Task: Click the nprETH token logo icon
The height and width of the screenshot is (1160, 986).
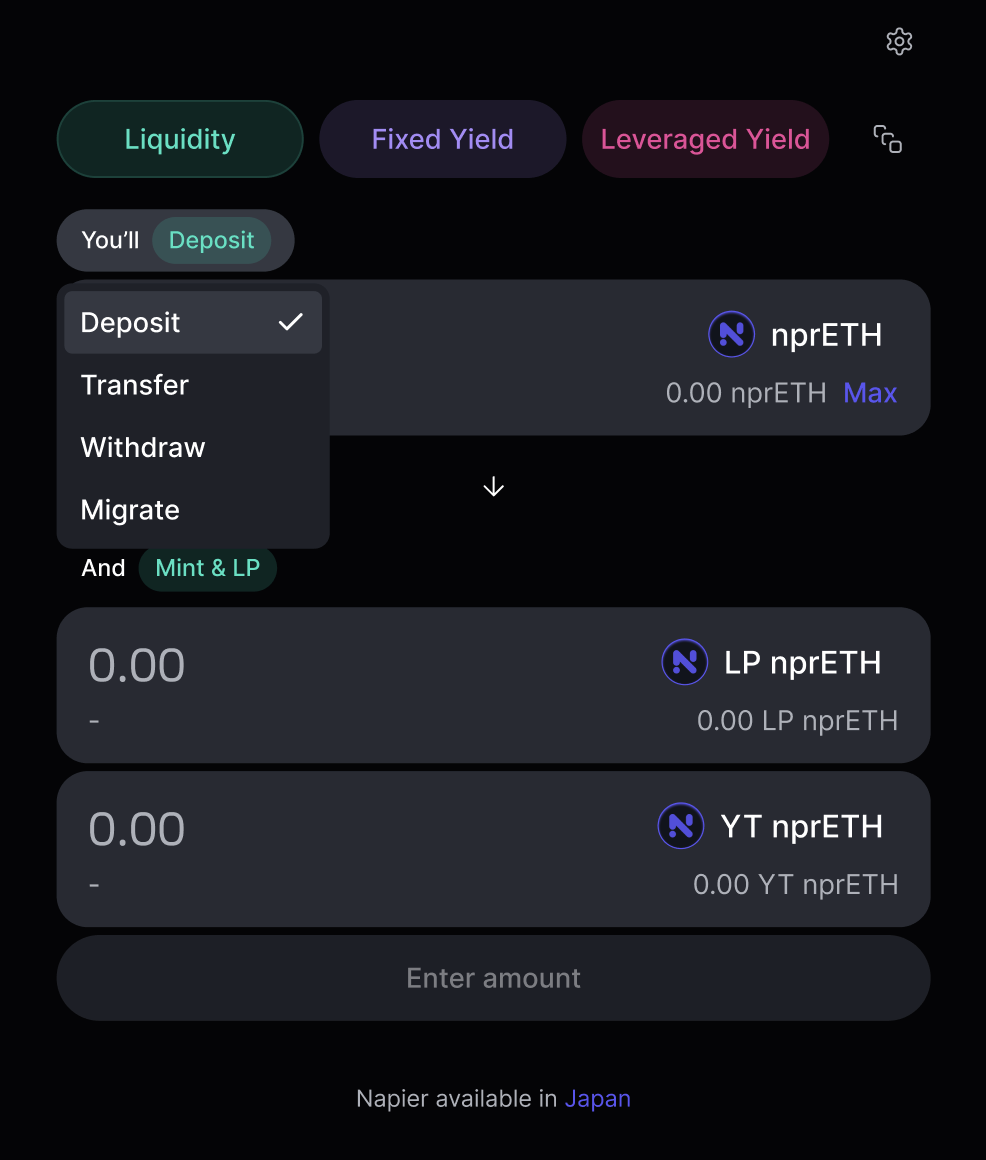Action: pos(731,334)
